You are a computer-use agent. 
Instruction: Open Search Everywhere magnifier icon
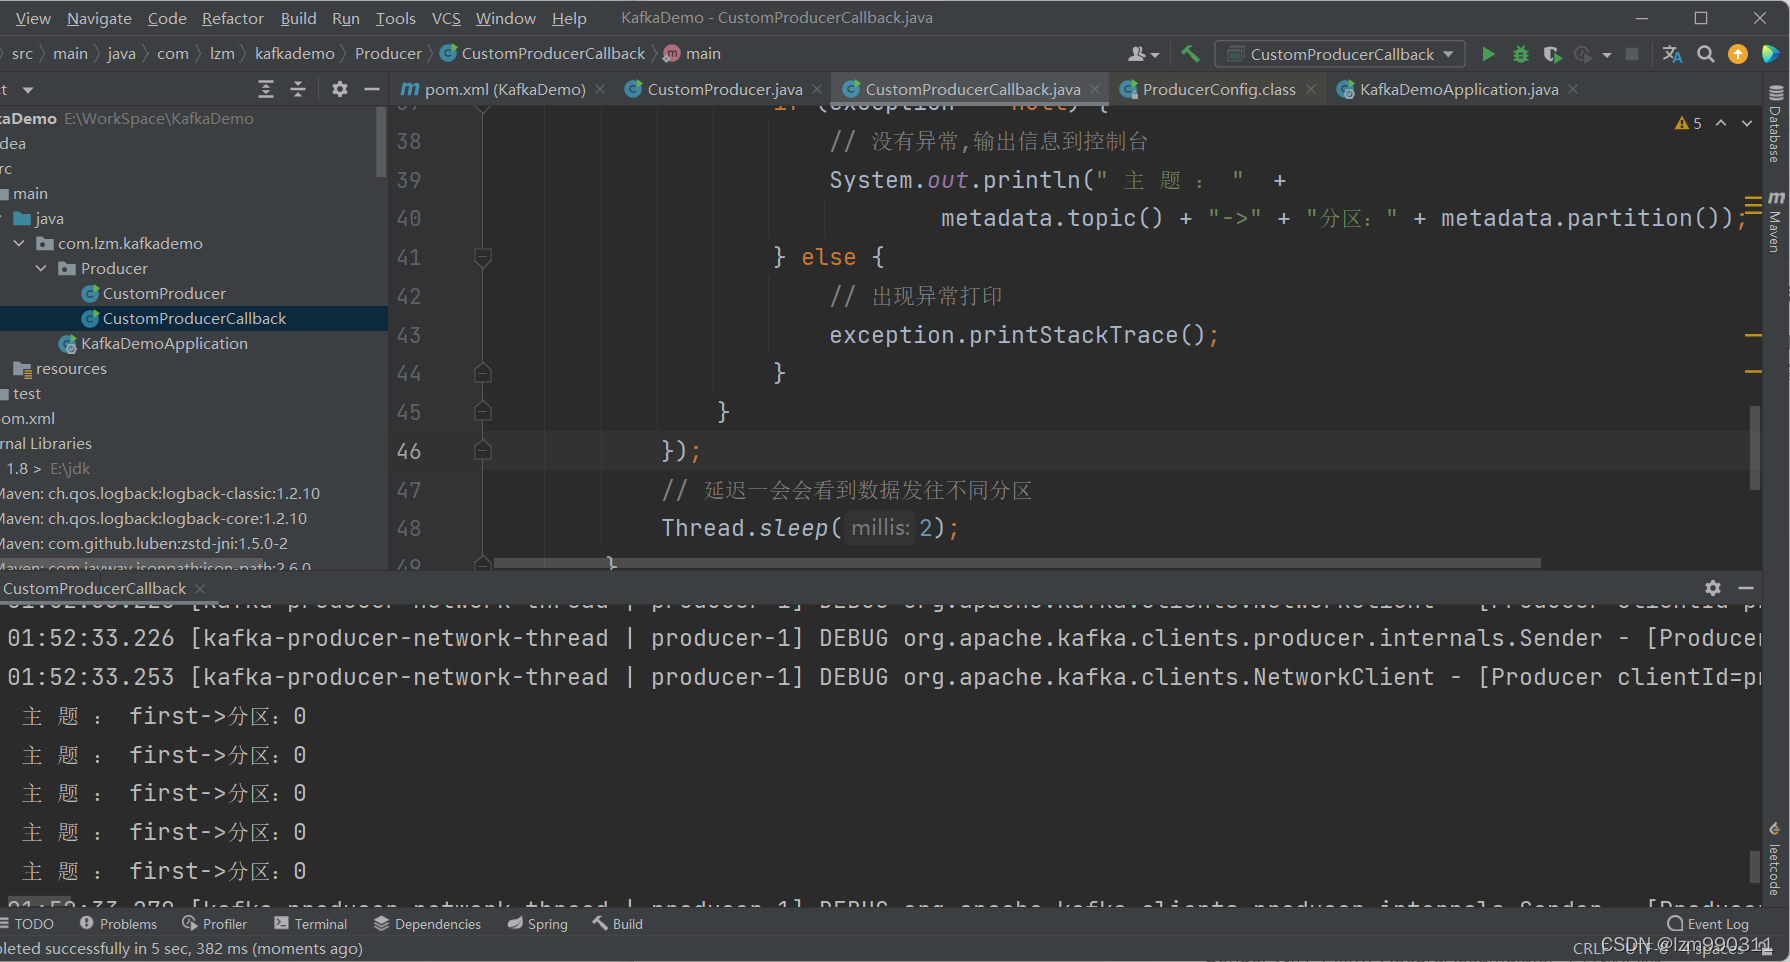1706,54
